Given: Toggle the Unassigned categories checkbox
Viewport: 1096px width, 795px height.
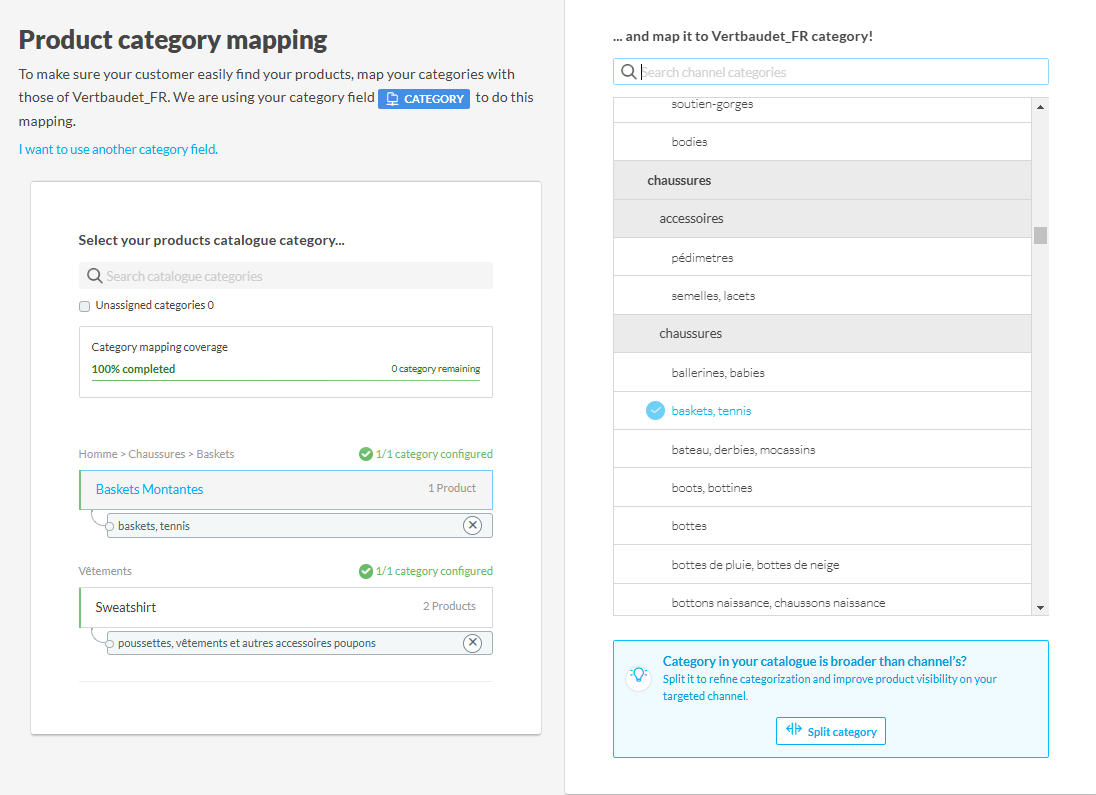Looking at the screenshot, I should (x=85, y=306).
